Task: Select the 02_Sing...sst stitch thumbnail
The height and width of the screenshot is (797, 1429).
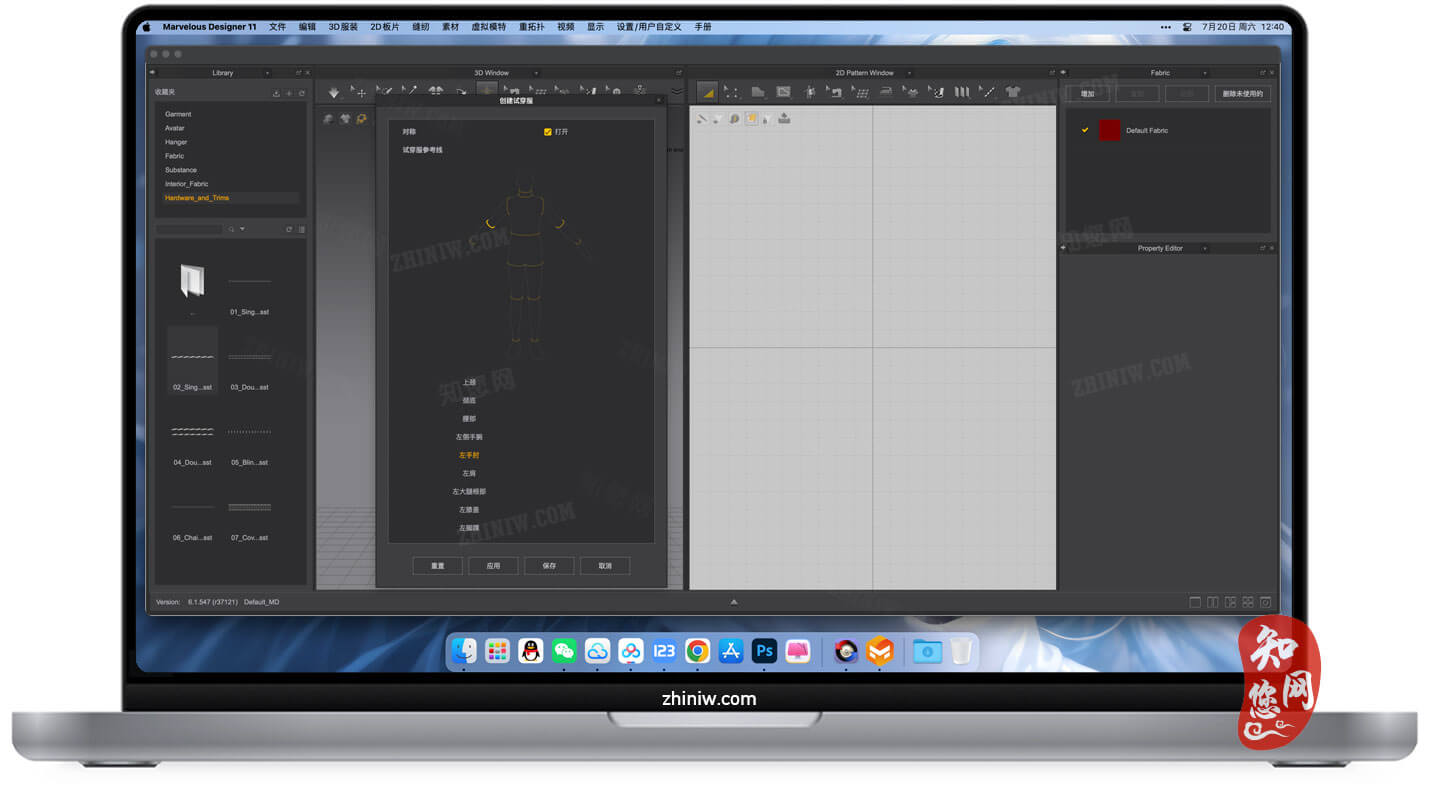Action: tap(192, 358)
